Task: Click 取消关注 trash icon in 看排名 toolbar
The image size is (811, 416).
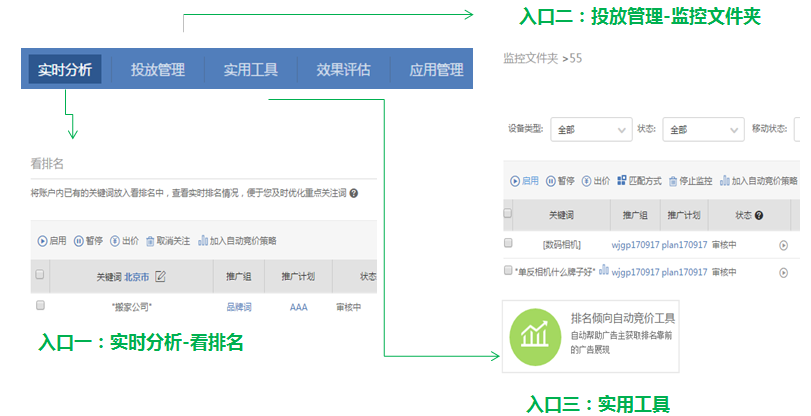Action: [150, 241]
